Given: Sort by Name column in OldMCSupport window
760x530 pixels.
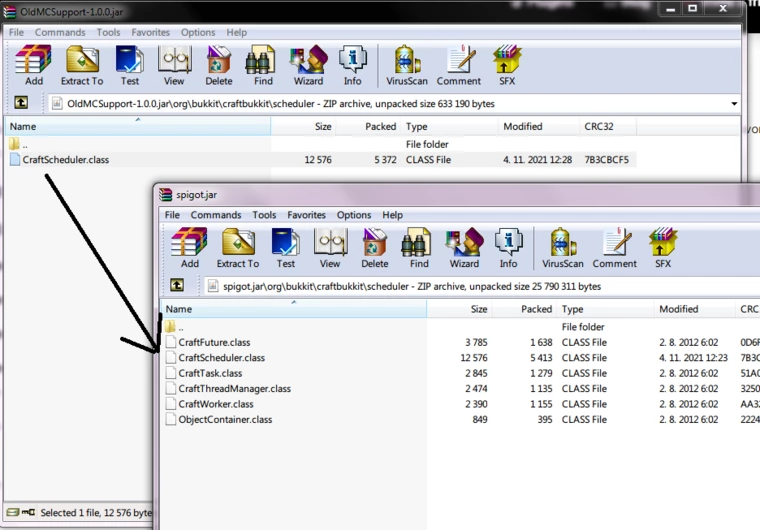Looking at the screenshot, I should pyautogui.click(x=138, y=126).
